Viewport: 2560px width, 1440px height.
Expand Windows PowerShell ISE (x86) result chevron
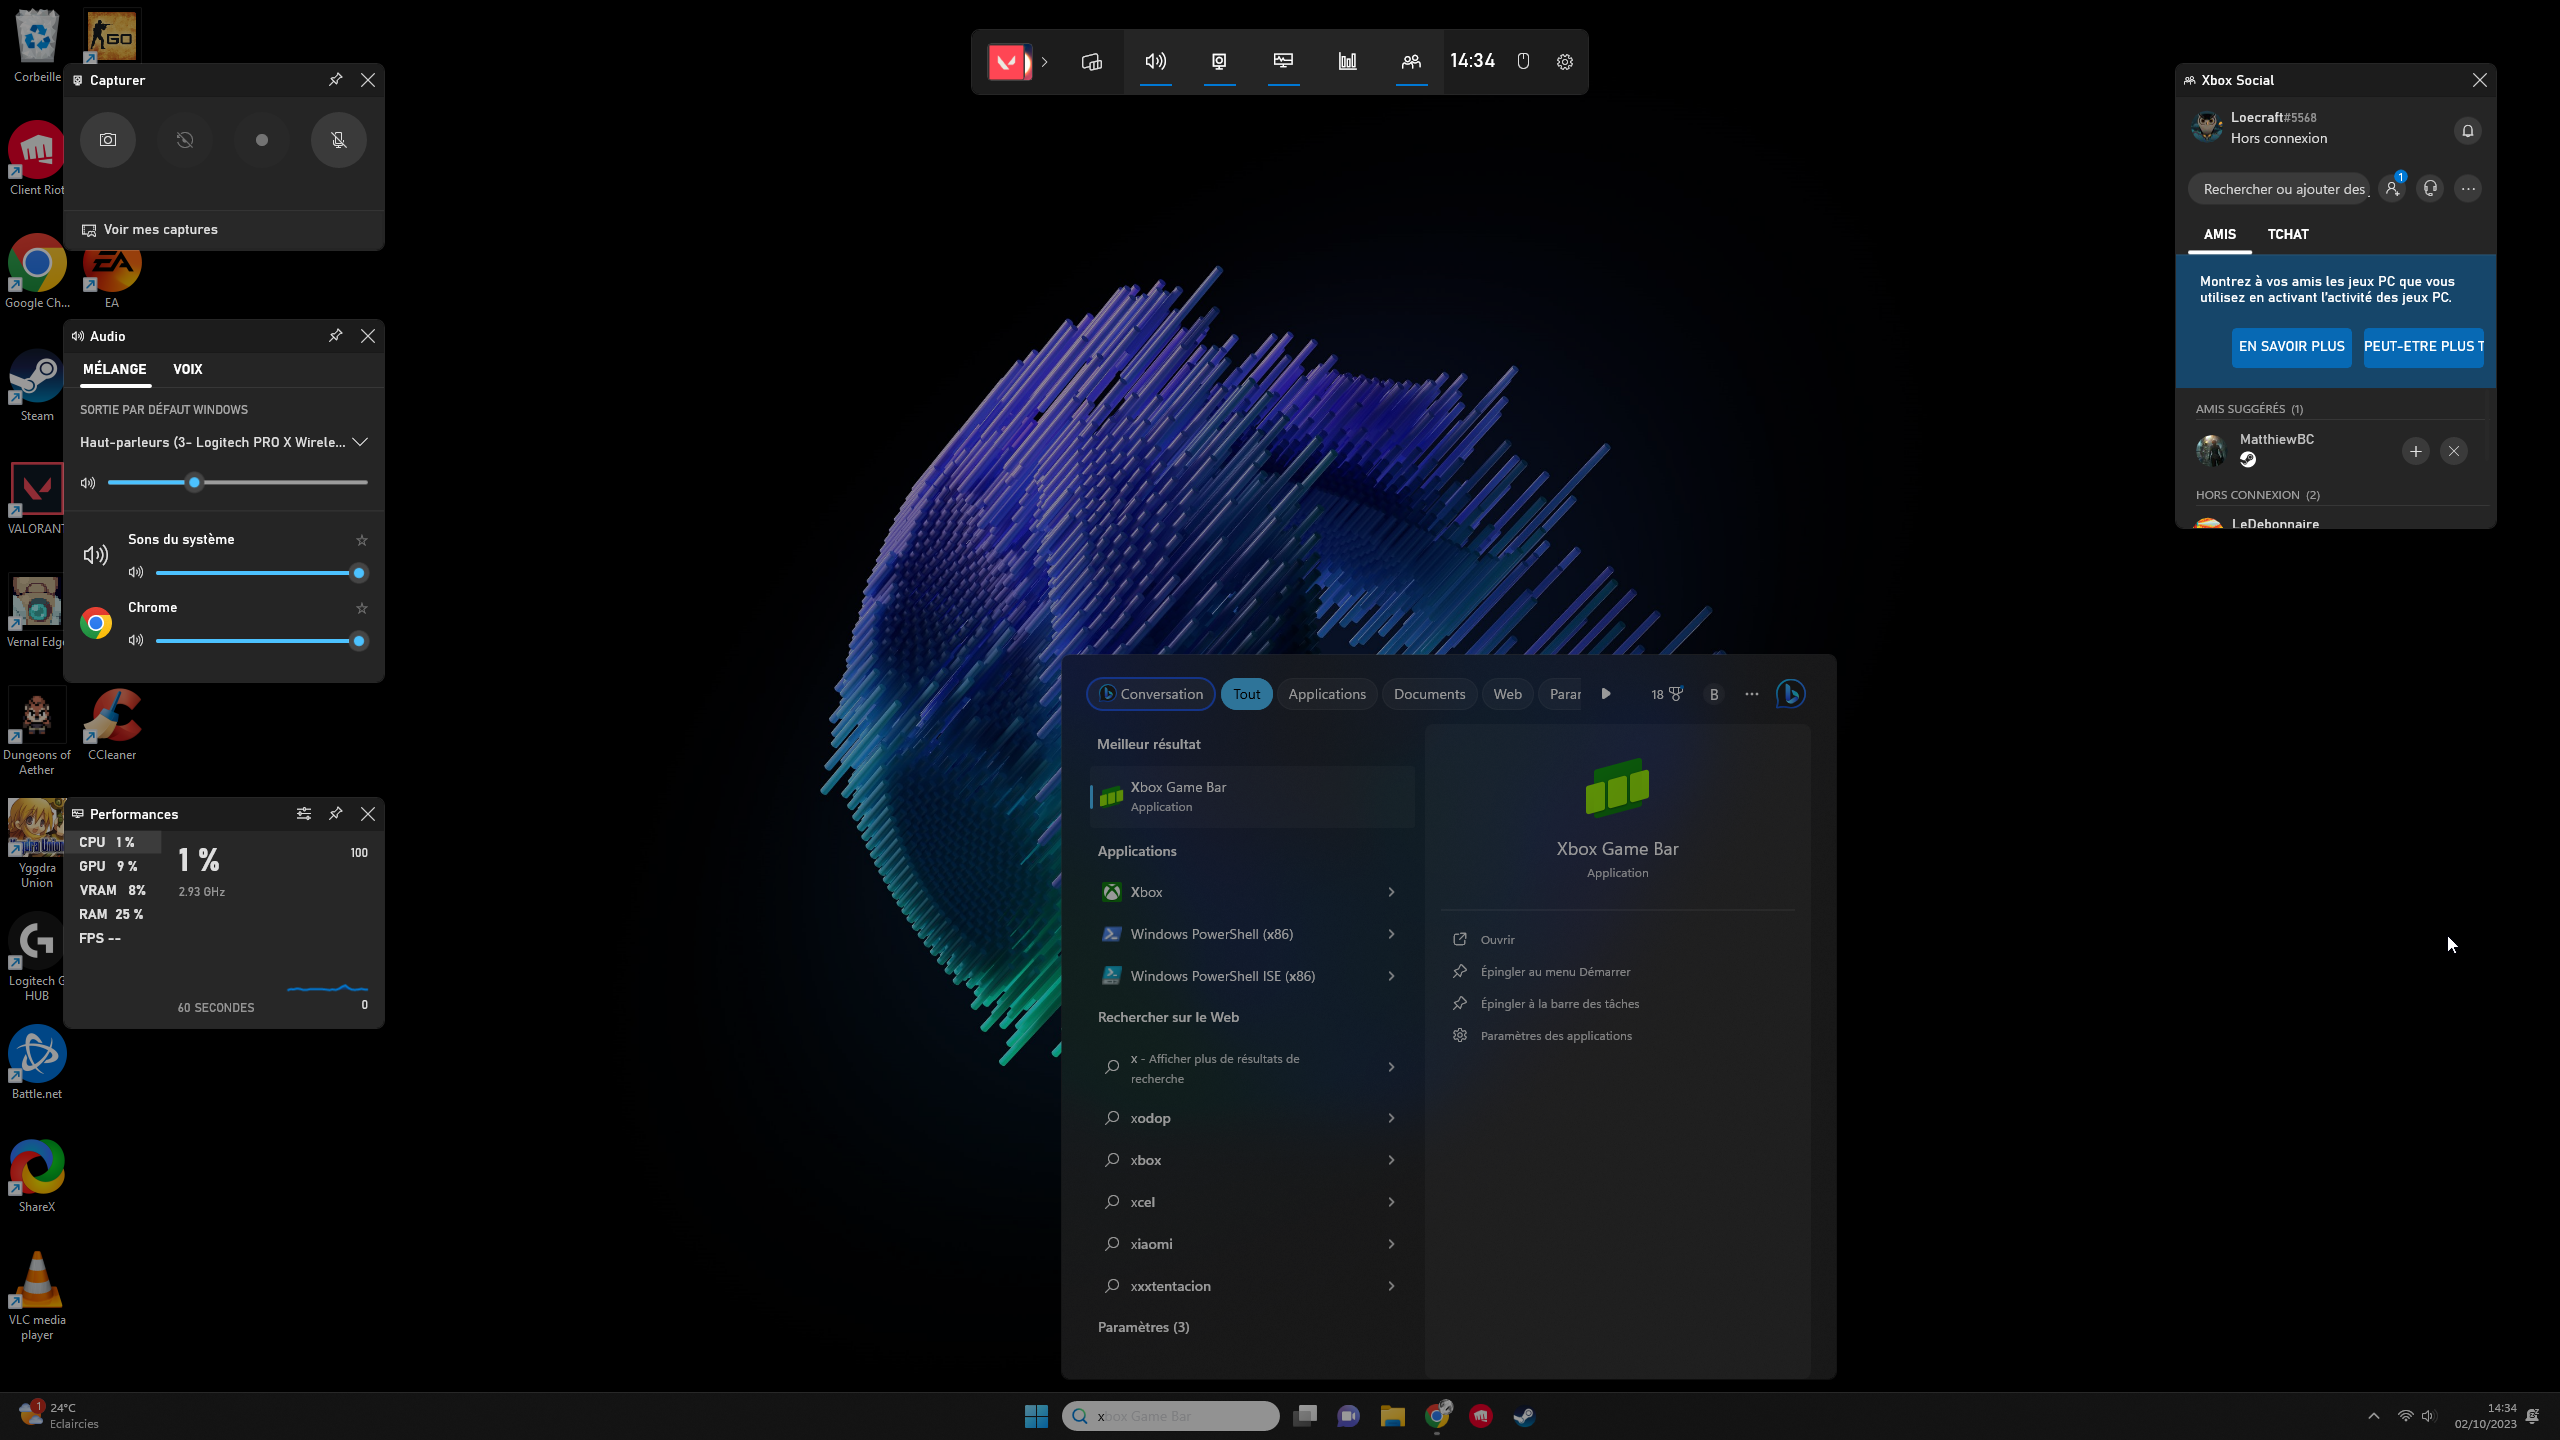tap(1391, 976)
